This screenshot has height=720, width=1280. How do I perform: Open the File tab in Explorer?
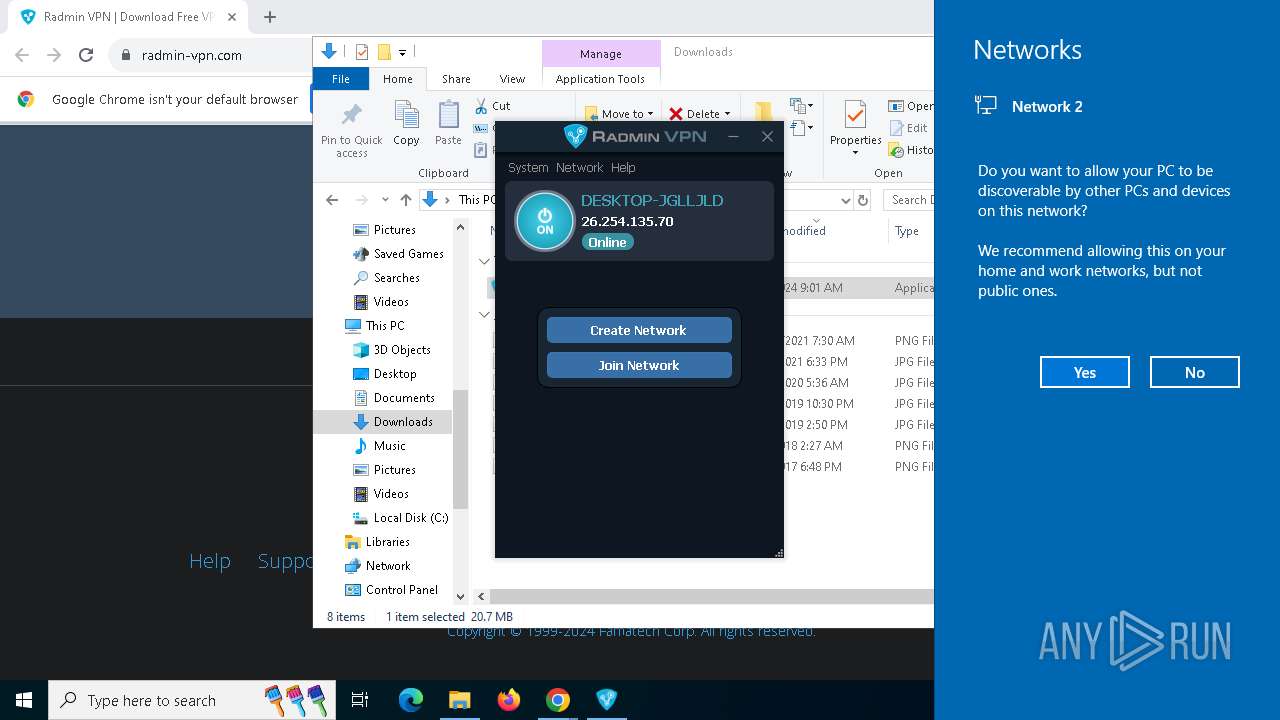341,79
